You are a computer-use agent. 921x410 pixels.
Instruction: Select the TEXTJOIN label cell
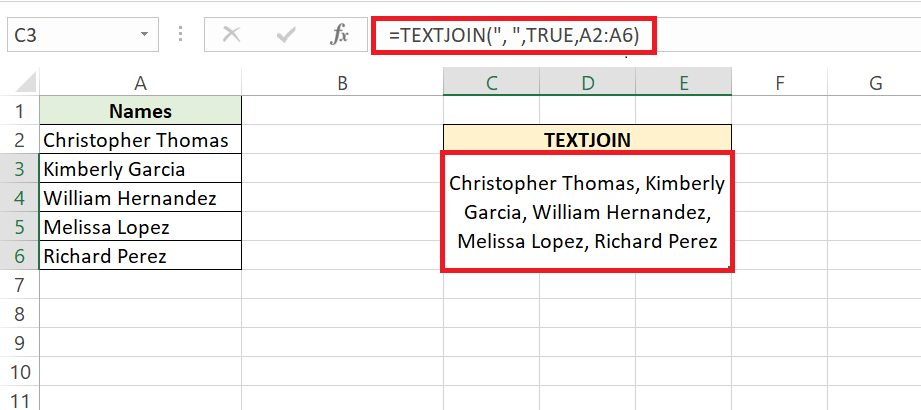tap(587, 141)
